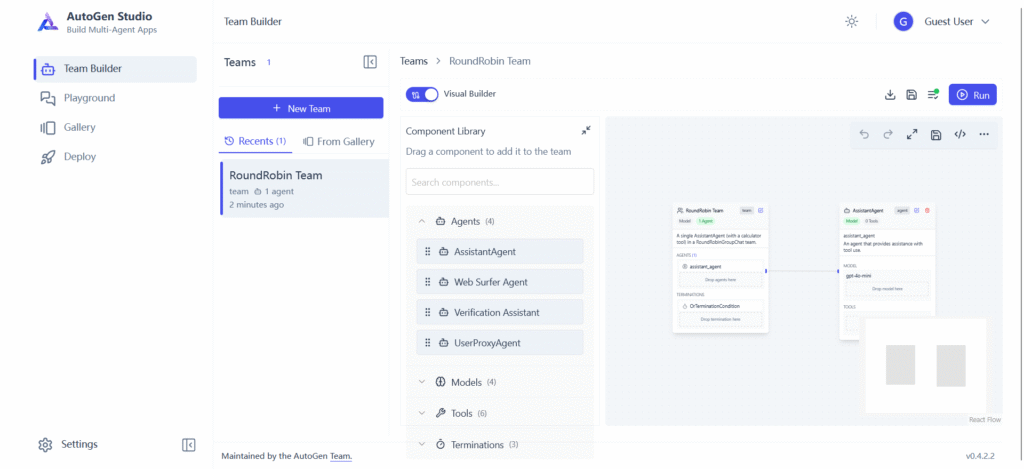The width and height of the screenshot is (1024, 469).
Task: Click assistant_agent in RoundRobin Team node
Action: tap(721, 267)
